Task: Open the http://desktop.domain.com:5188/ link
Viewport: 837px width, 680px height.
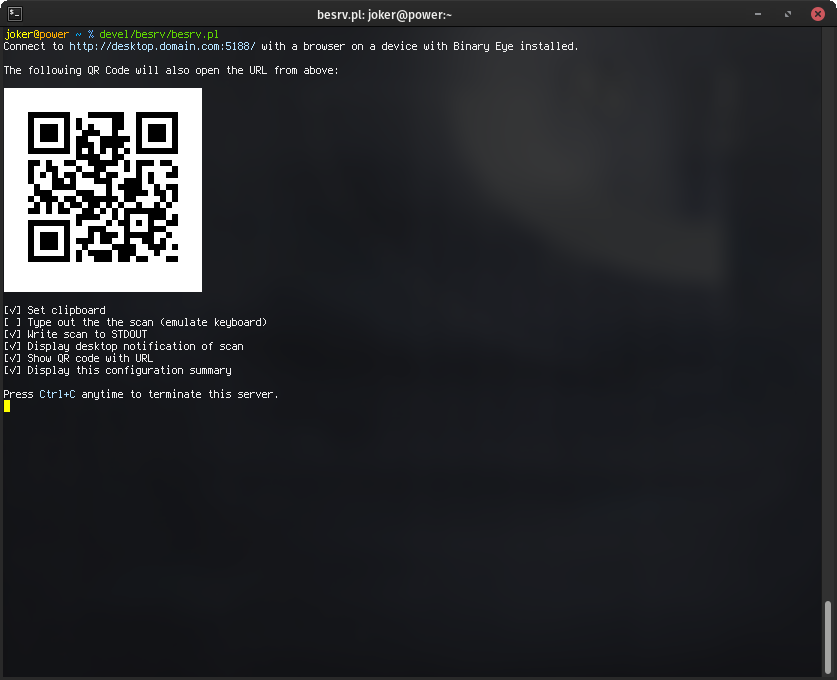Action: click(x=162, y=46)
